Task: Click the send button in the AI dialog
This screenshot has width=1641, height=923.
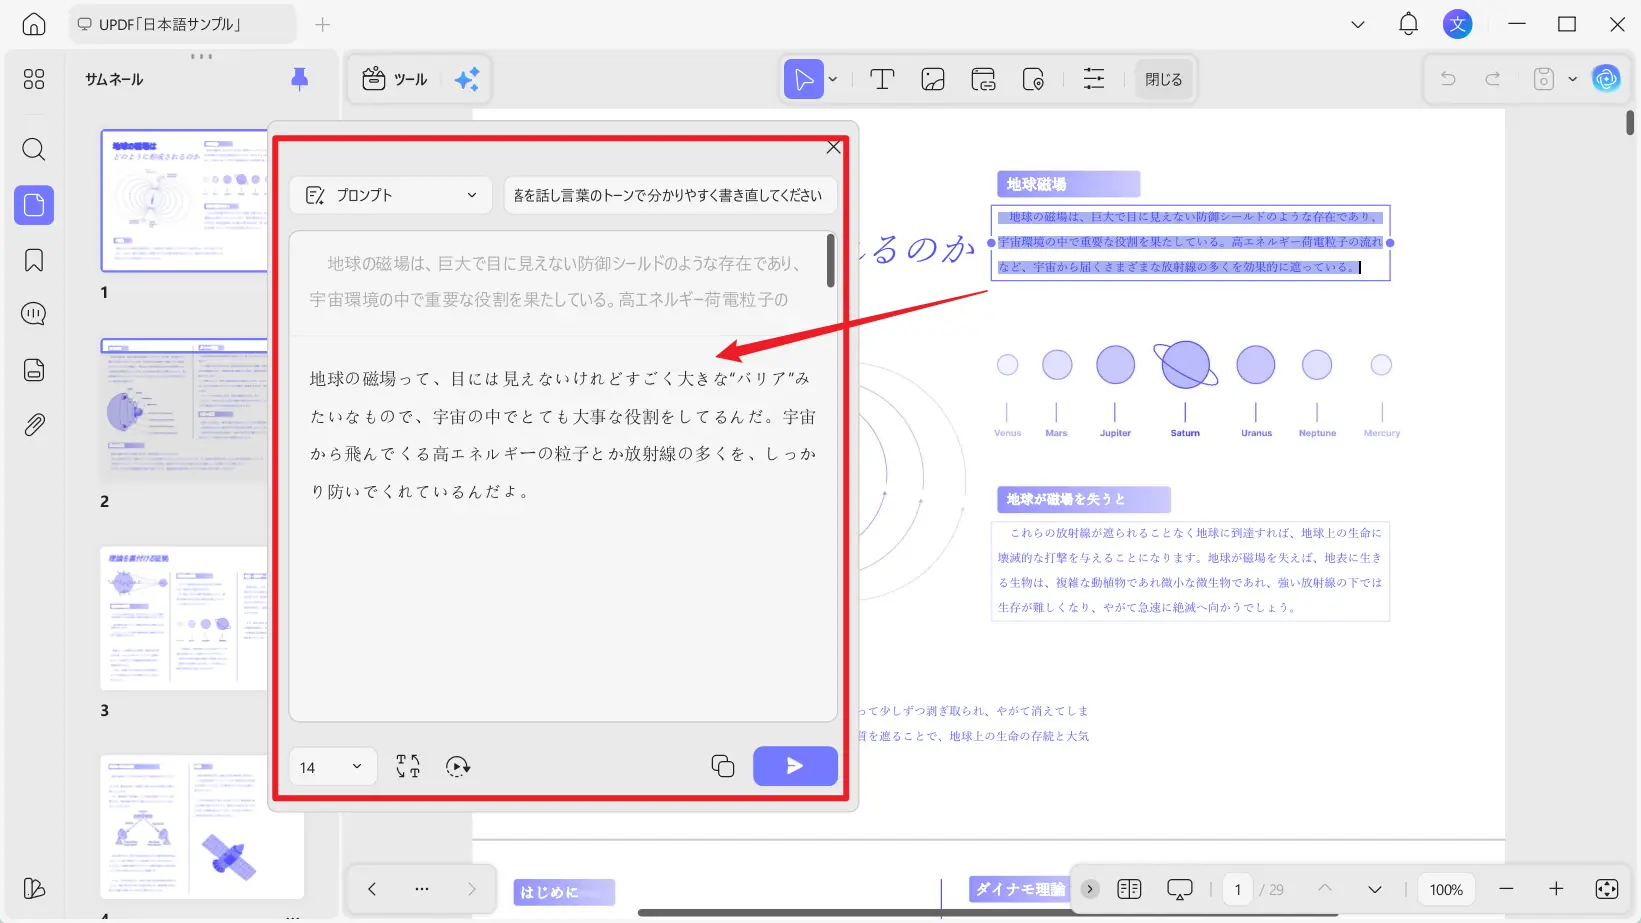Action: click(x=795, y=765)
